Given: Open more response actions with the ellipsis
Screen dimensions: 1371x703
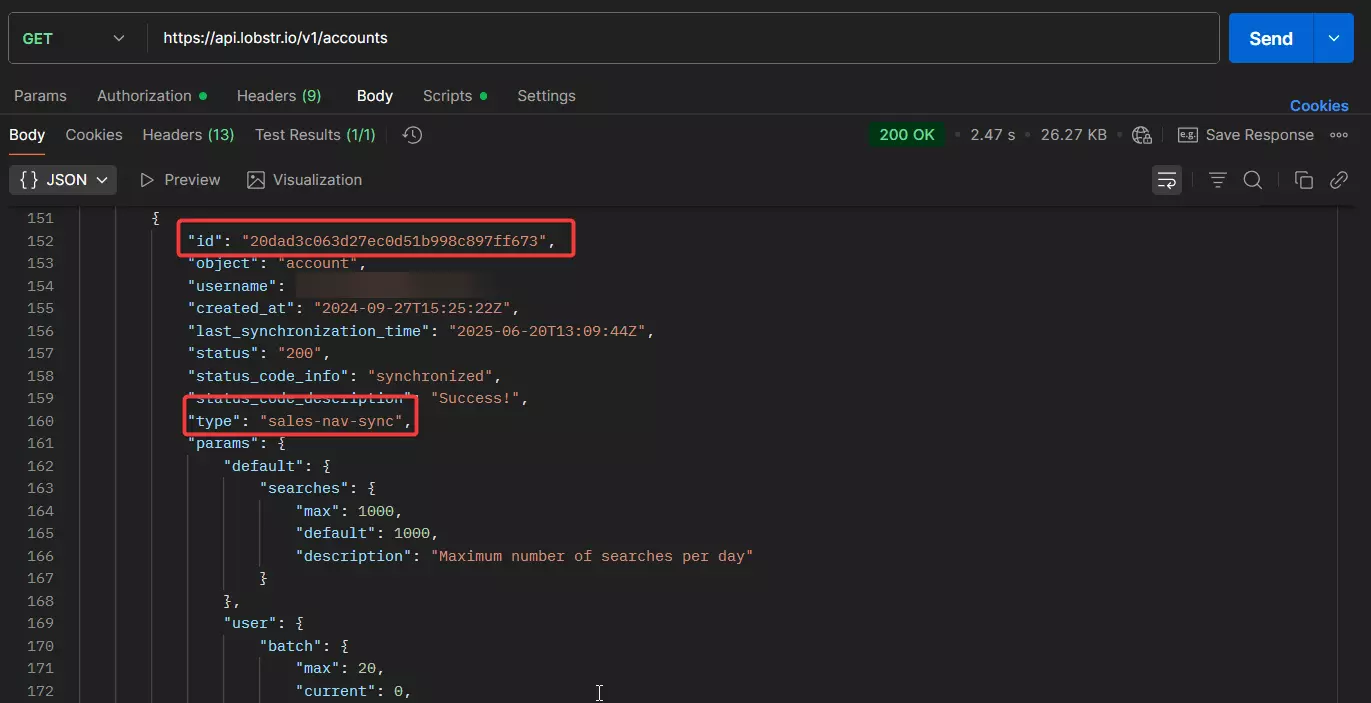Looking at the screenshot, I should (1339, 134).
